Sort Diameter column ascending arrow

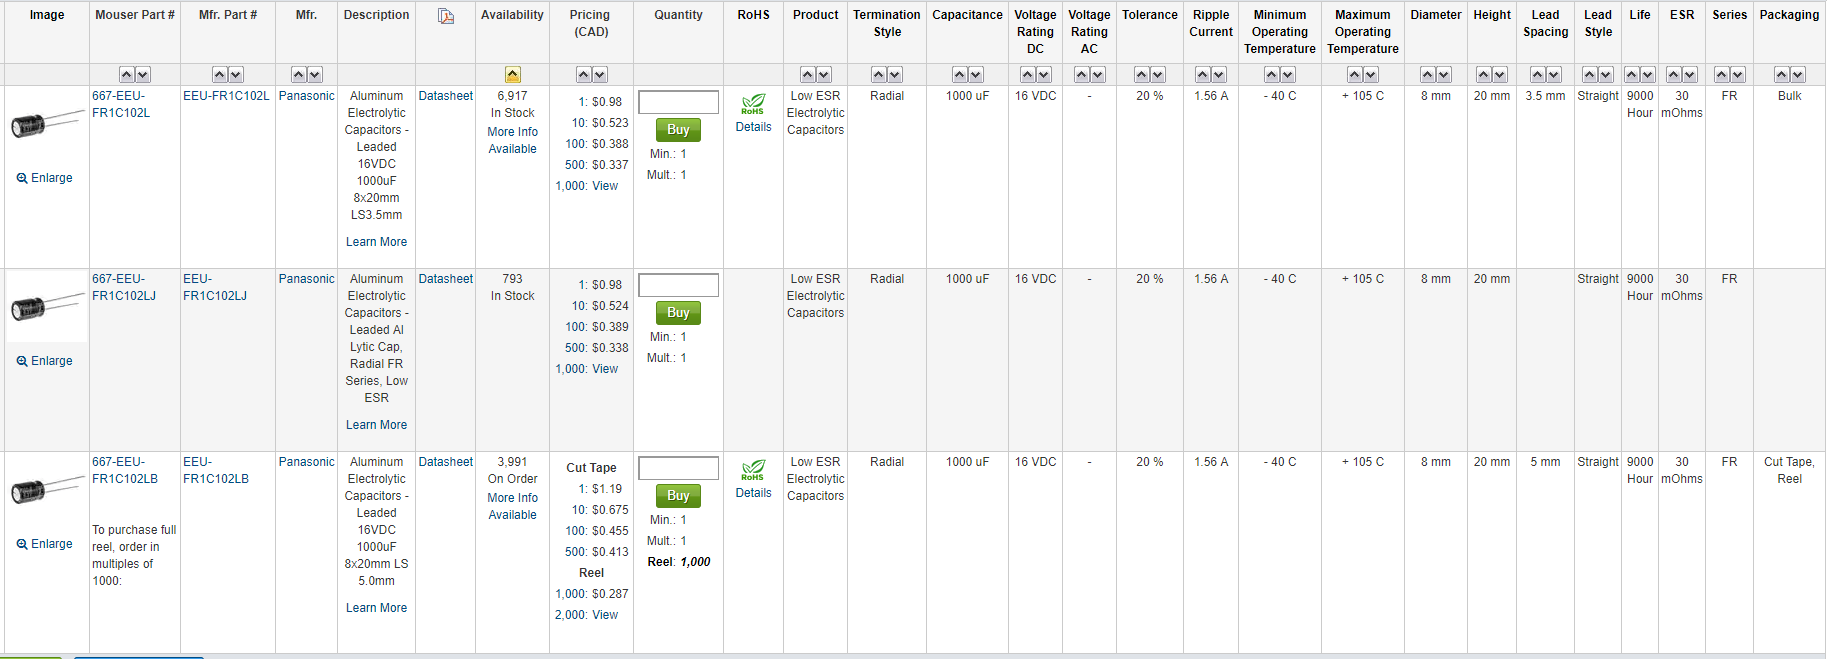[1428, 75]
